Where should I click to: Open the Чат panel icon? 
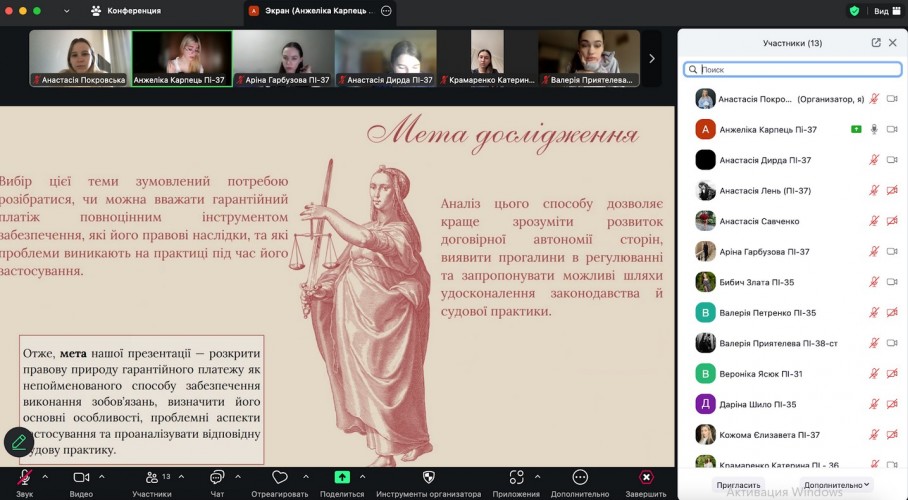click(217, 478)
